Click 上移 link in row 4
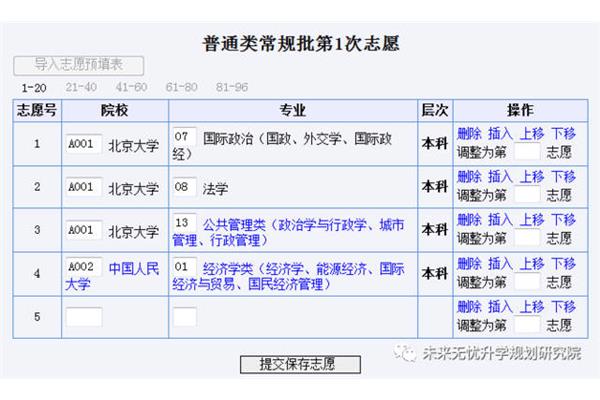 532,263
